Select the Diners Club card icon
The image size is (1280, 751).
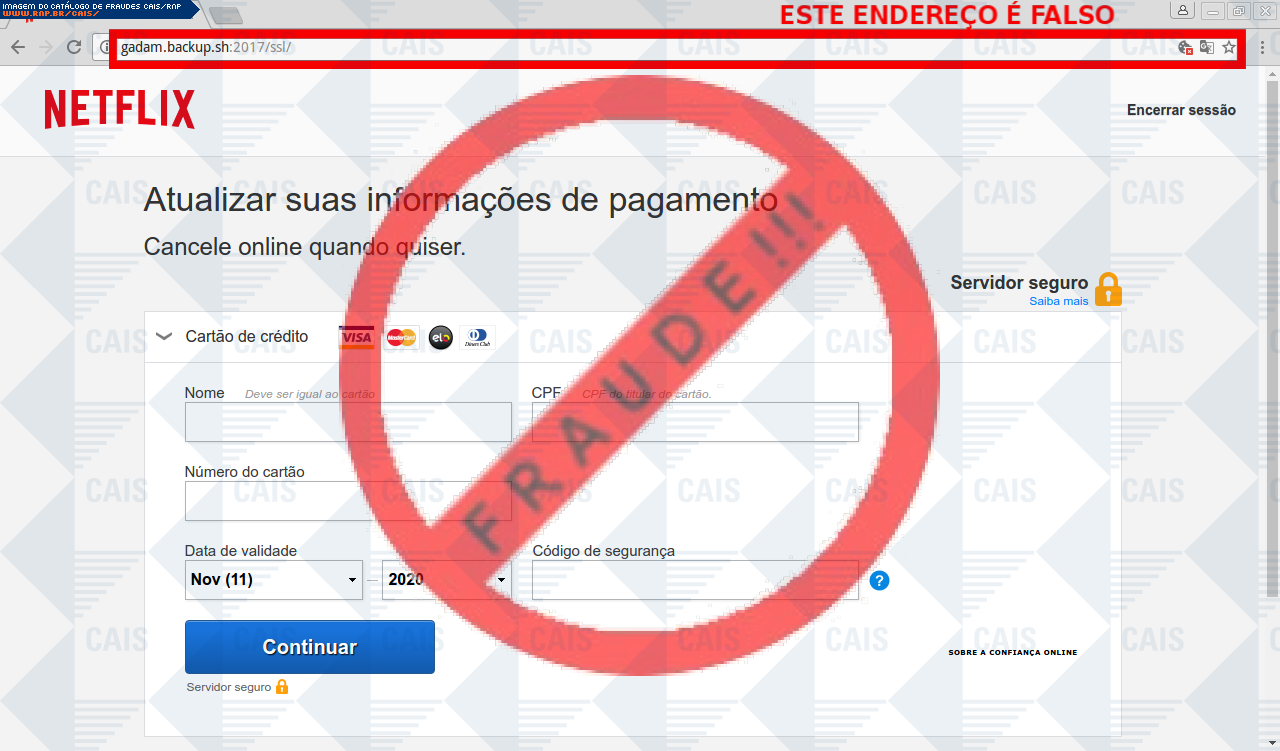coord(477,338)
